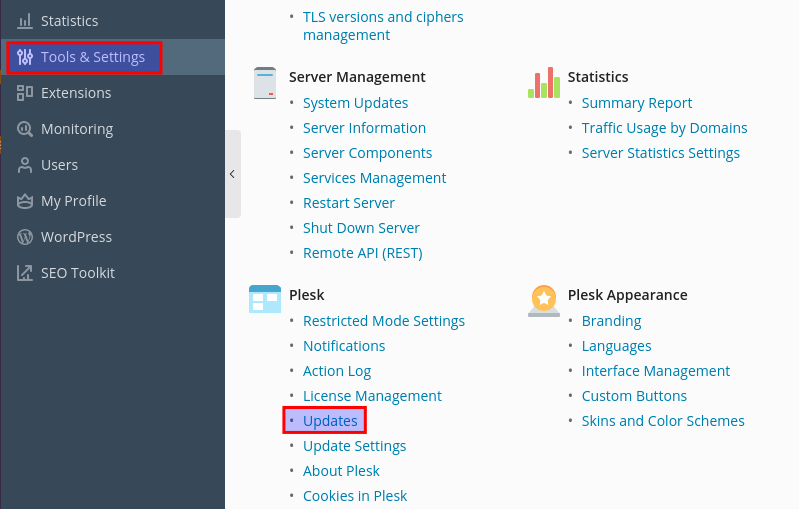799x509 pixels.
Task: Open System Updates under Server Management
Action: click(355, 103)
